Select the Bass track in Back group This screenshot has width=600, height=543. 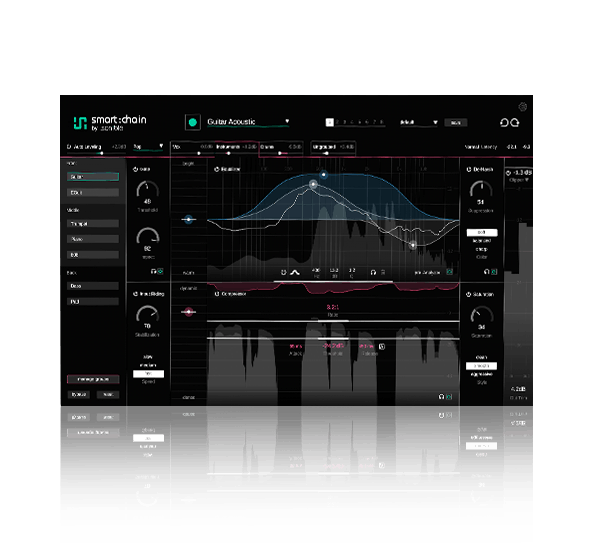(93, 286)
